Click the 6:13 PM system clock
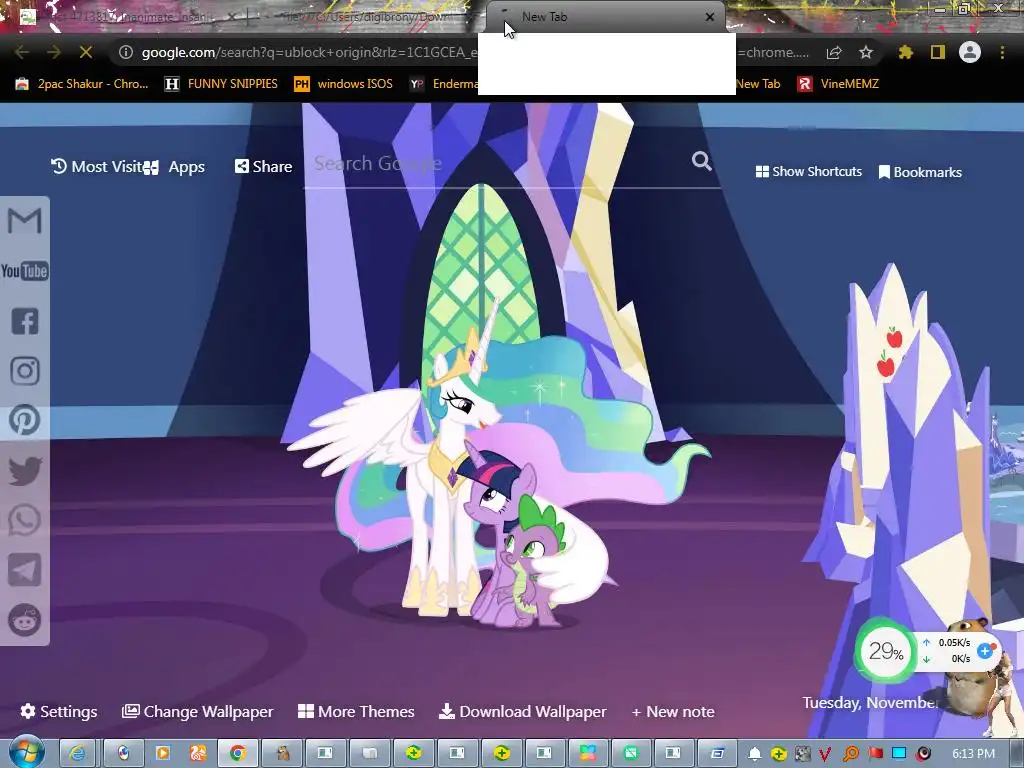 click(x=973, y=754)
